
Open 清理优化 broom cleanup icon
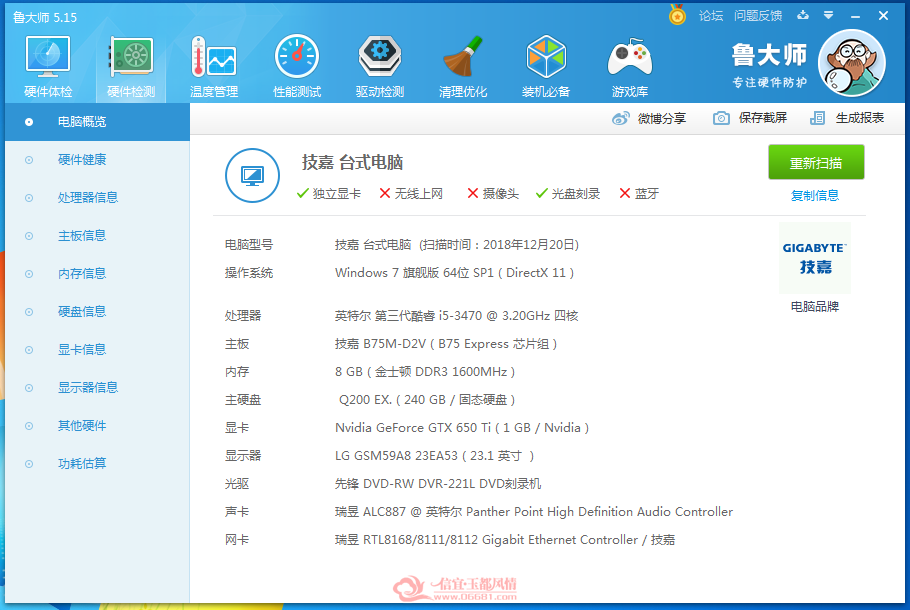[463, 57]
